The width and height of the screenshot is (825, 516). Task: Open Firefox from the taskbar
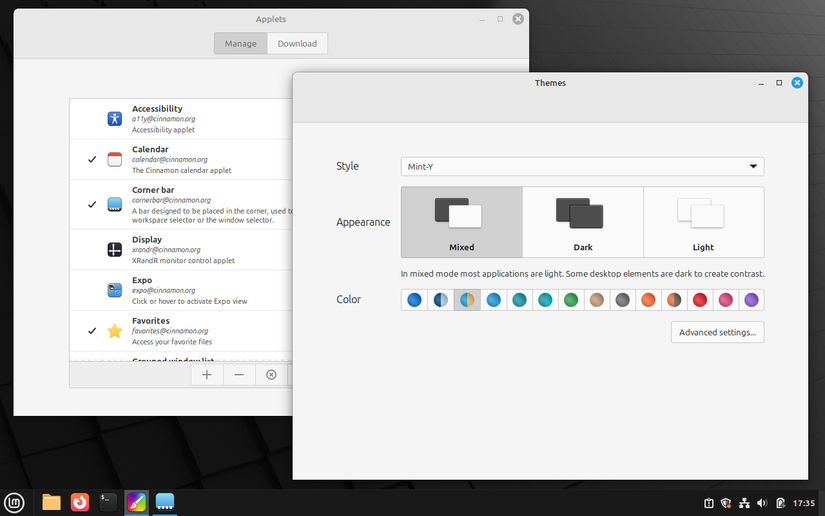80,502
